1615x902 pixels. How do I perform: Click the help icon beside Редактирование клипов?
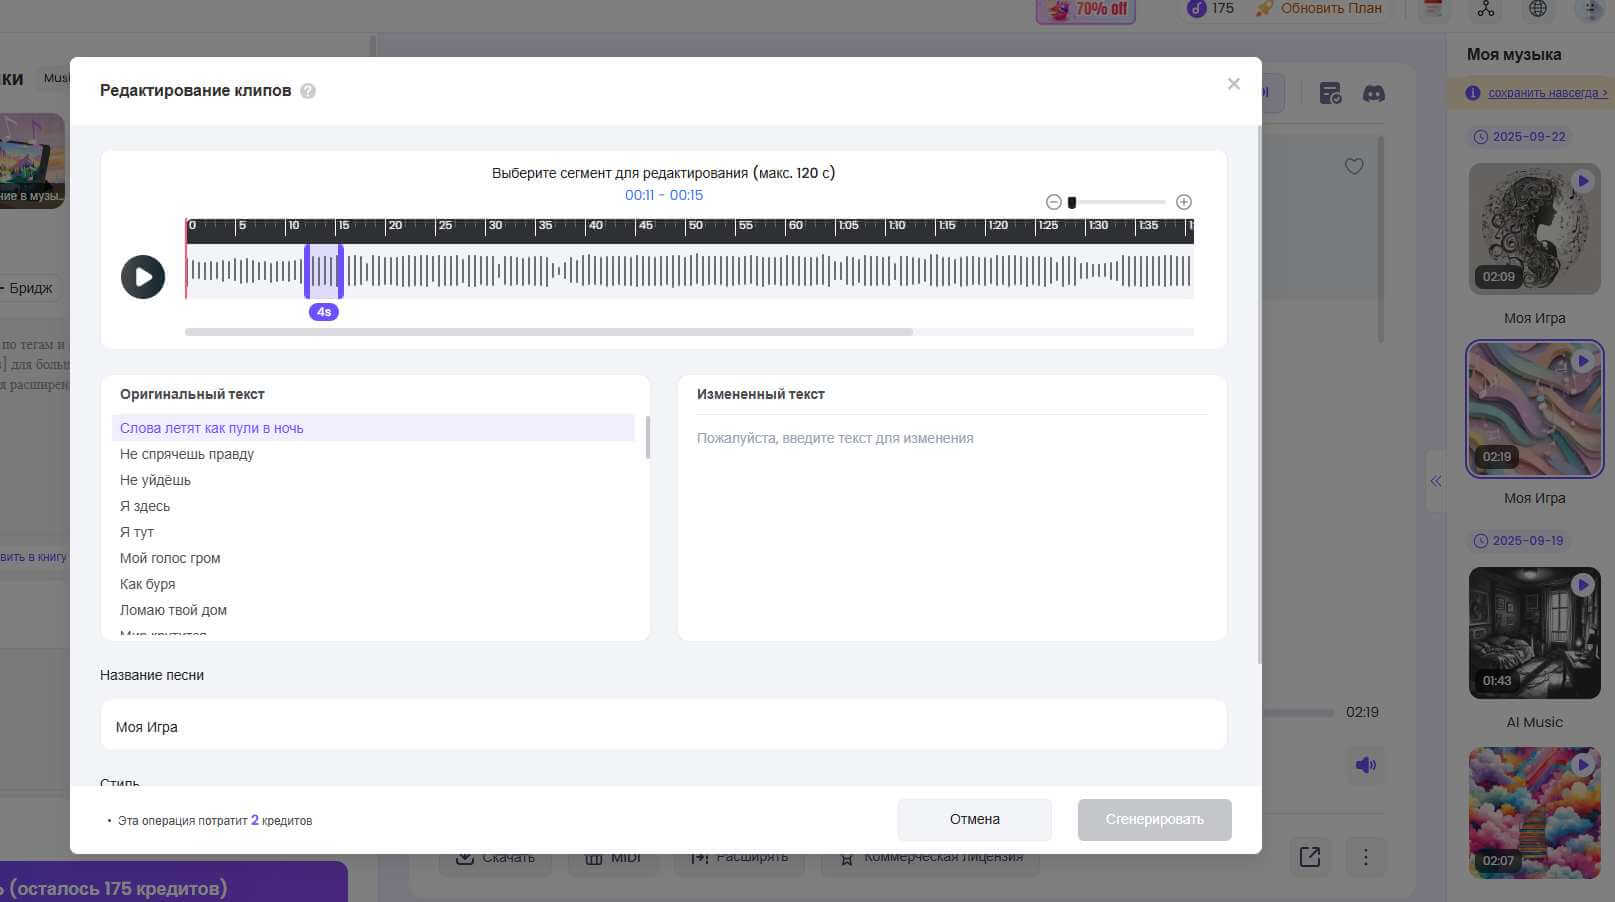(x=308, y=91)
